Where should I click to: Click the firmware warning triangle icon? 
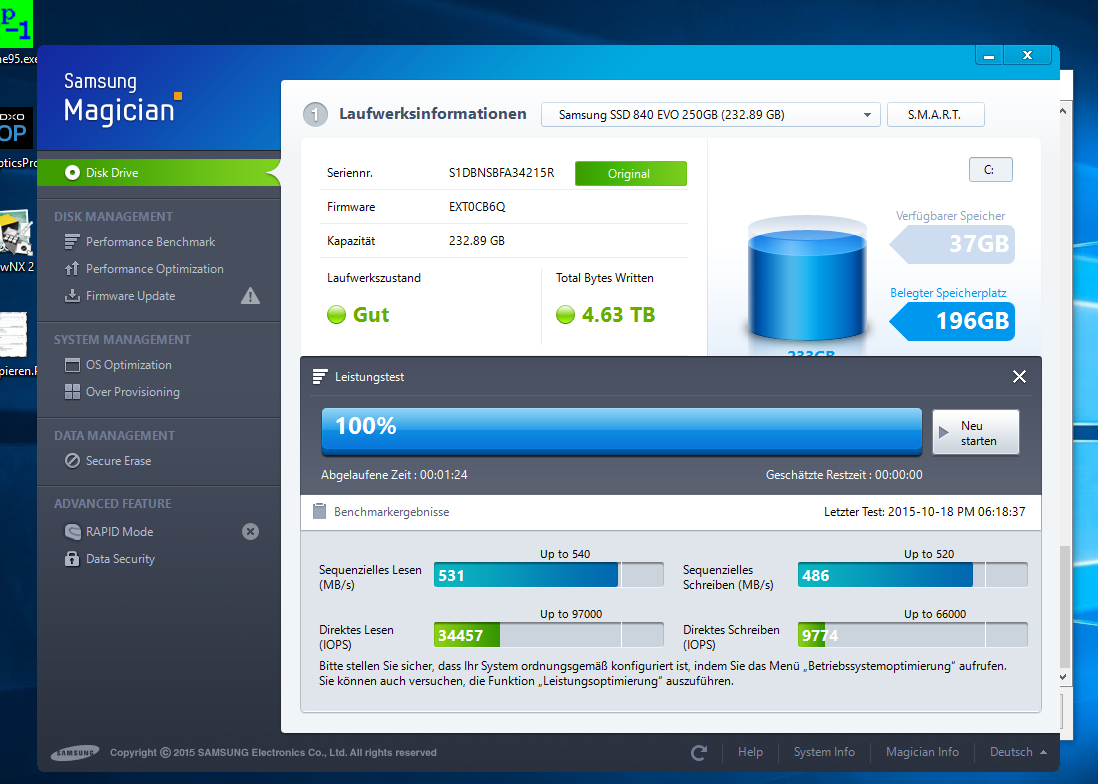click(x=250, y=296)
